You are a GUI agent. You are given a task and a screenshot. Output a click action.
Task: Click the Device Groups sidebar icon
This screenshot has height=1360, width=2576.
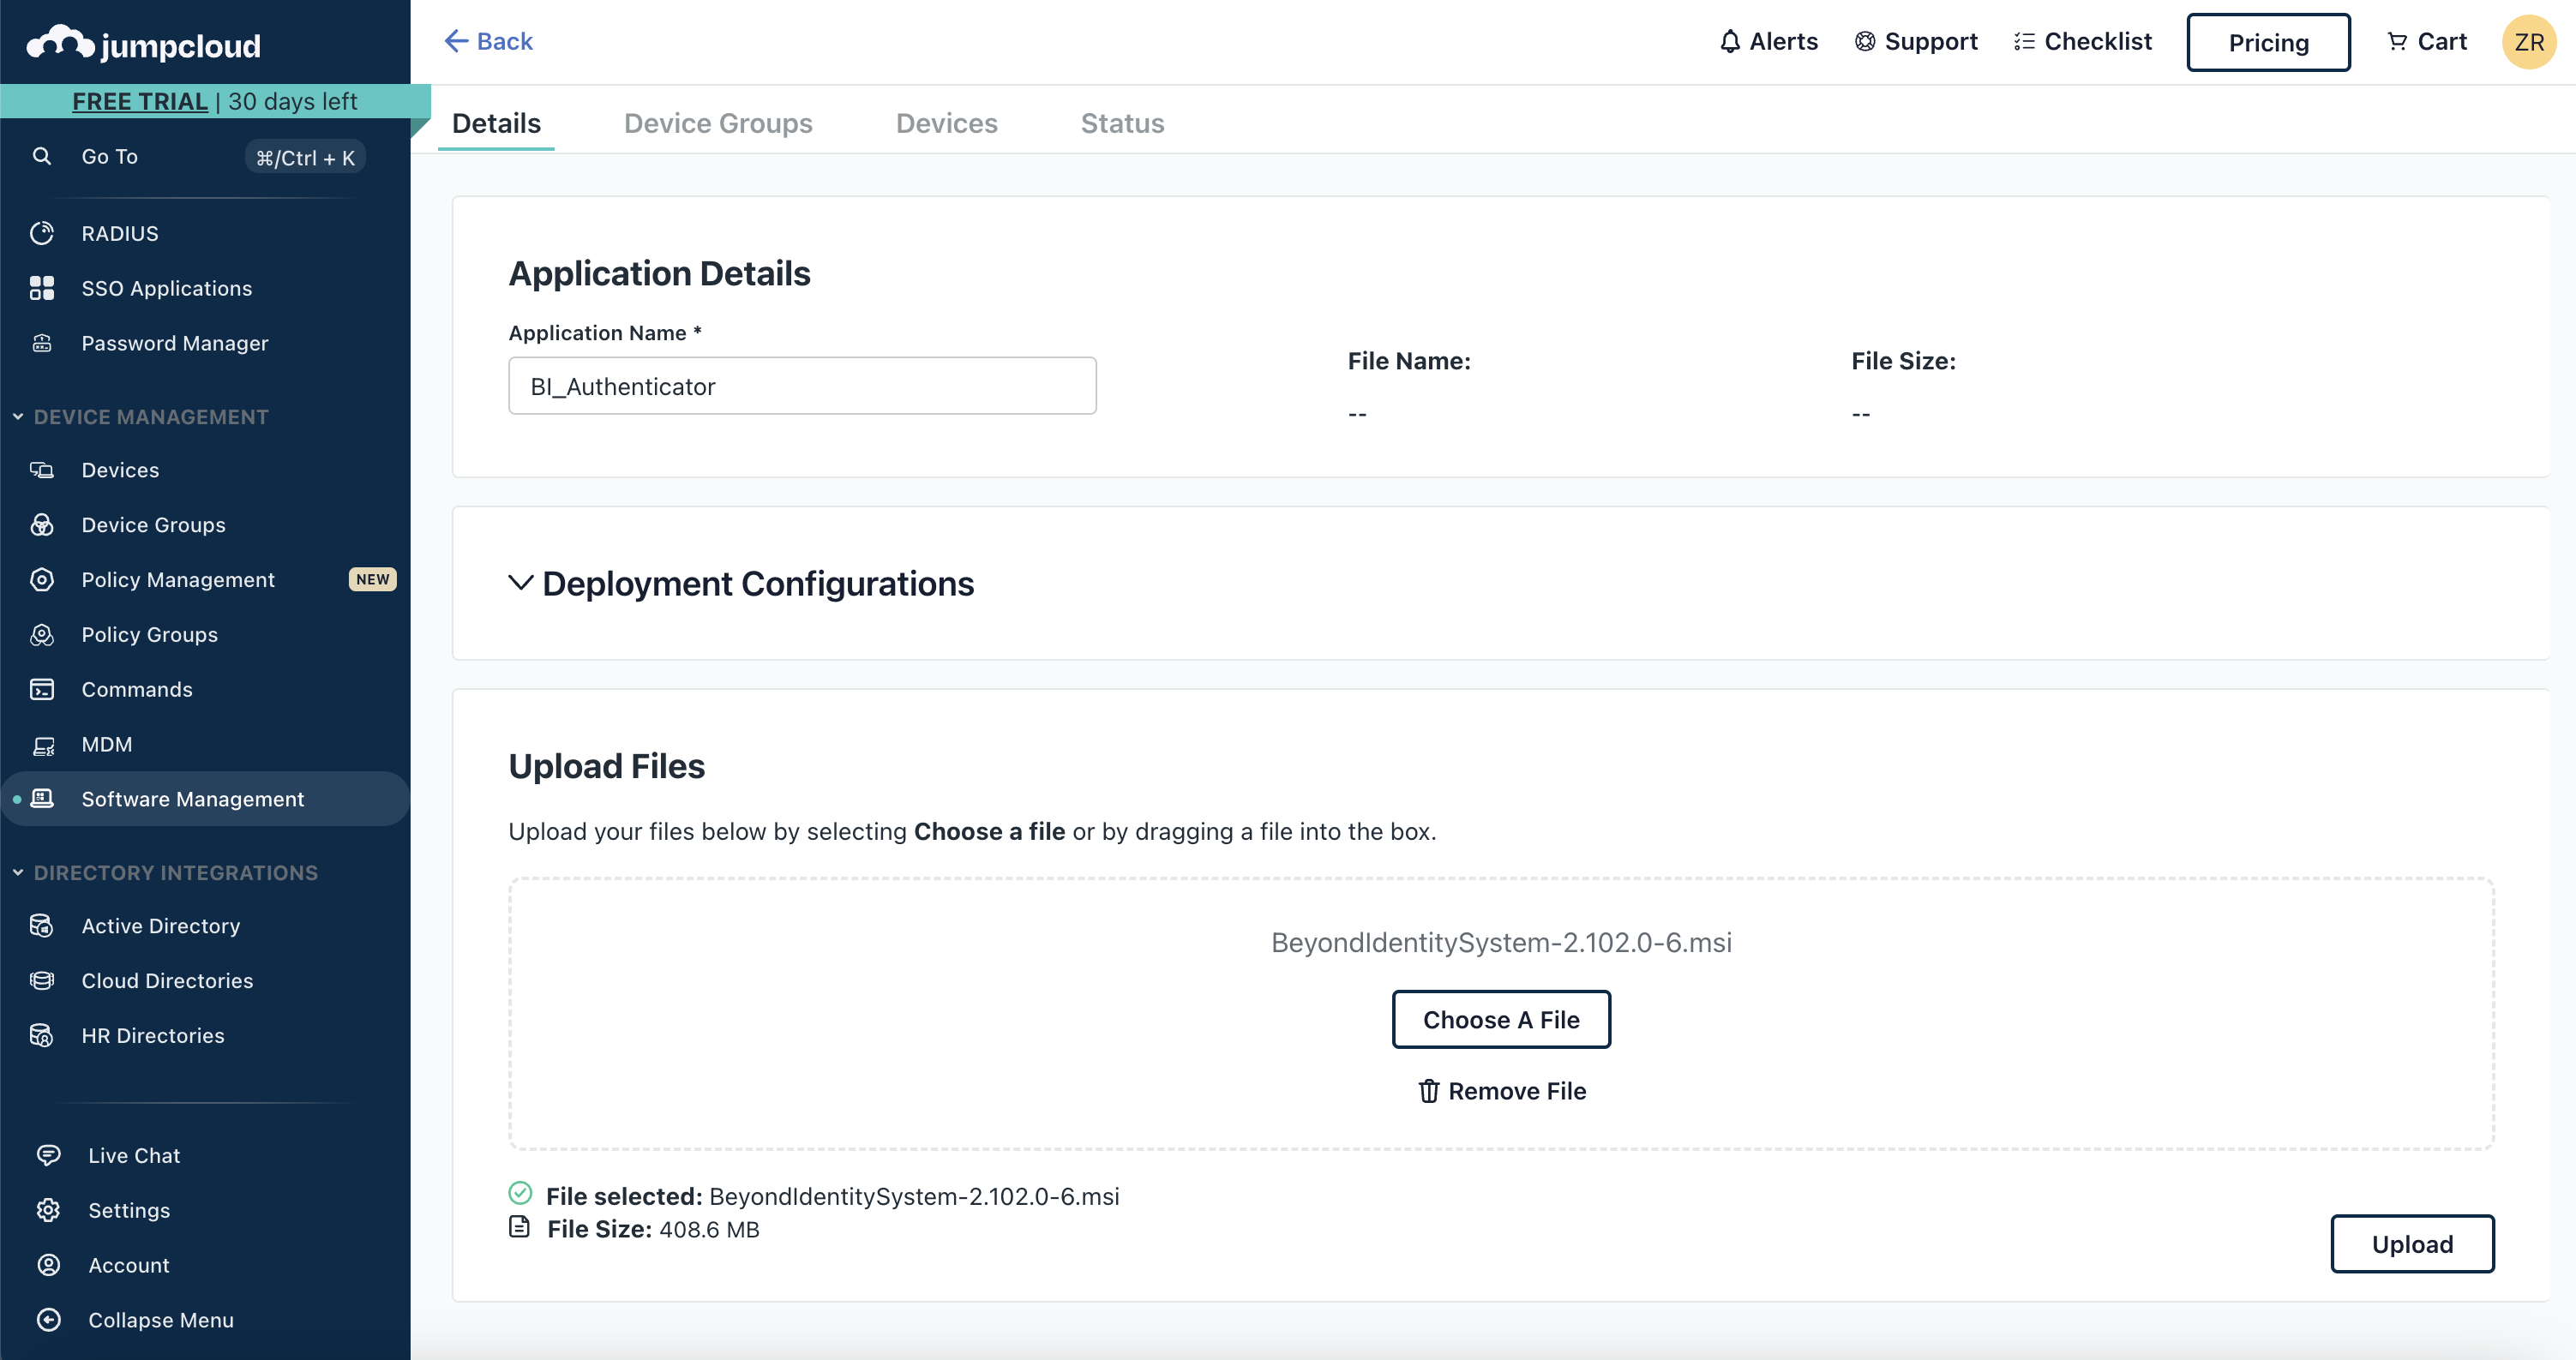click(42, 525)
